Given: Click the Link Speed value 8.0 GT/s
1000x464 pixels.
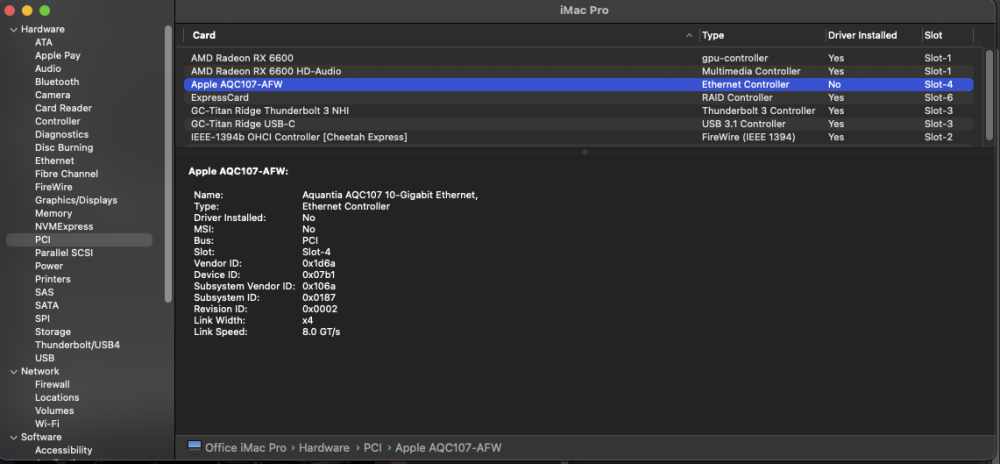Looking at the screenshot, I should (x=321, y=332).
